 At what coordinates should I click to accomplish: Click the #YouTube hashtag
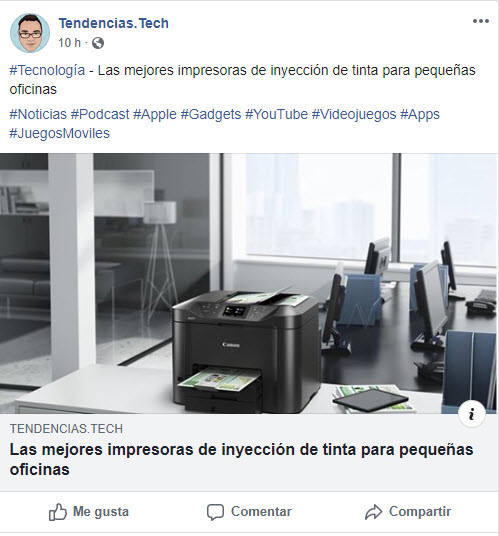pyautogui.click(x=277, y=114)
